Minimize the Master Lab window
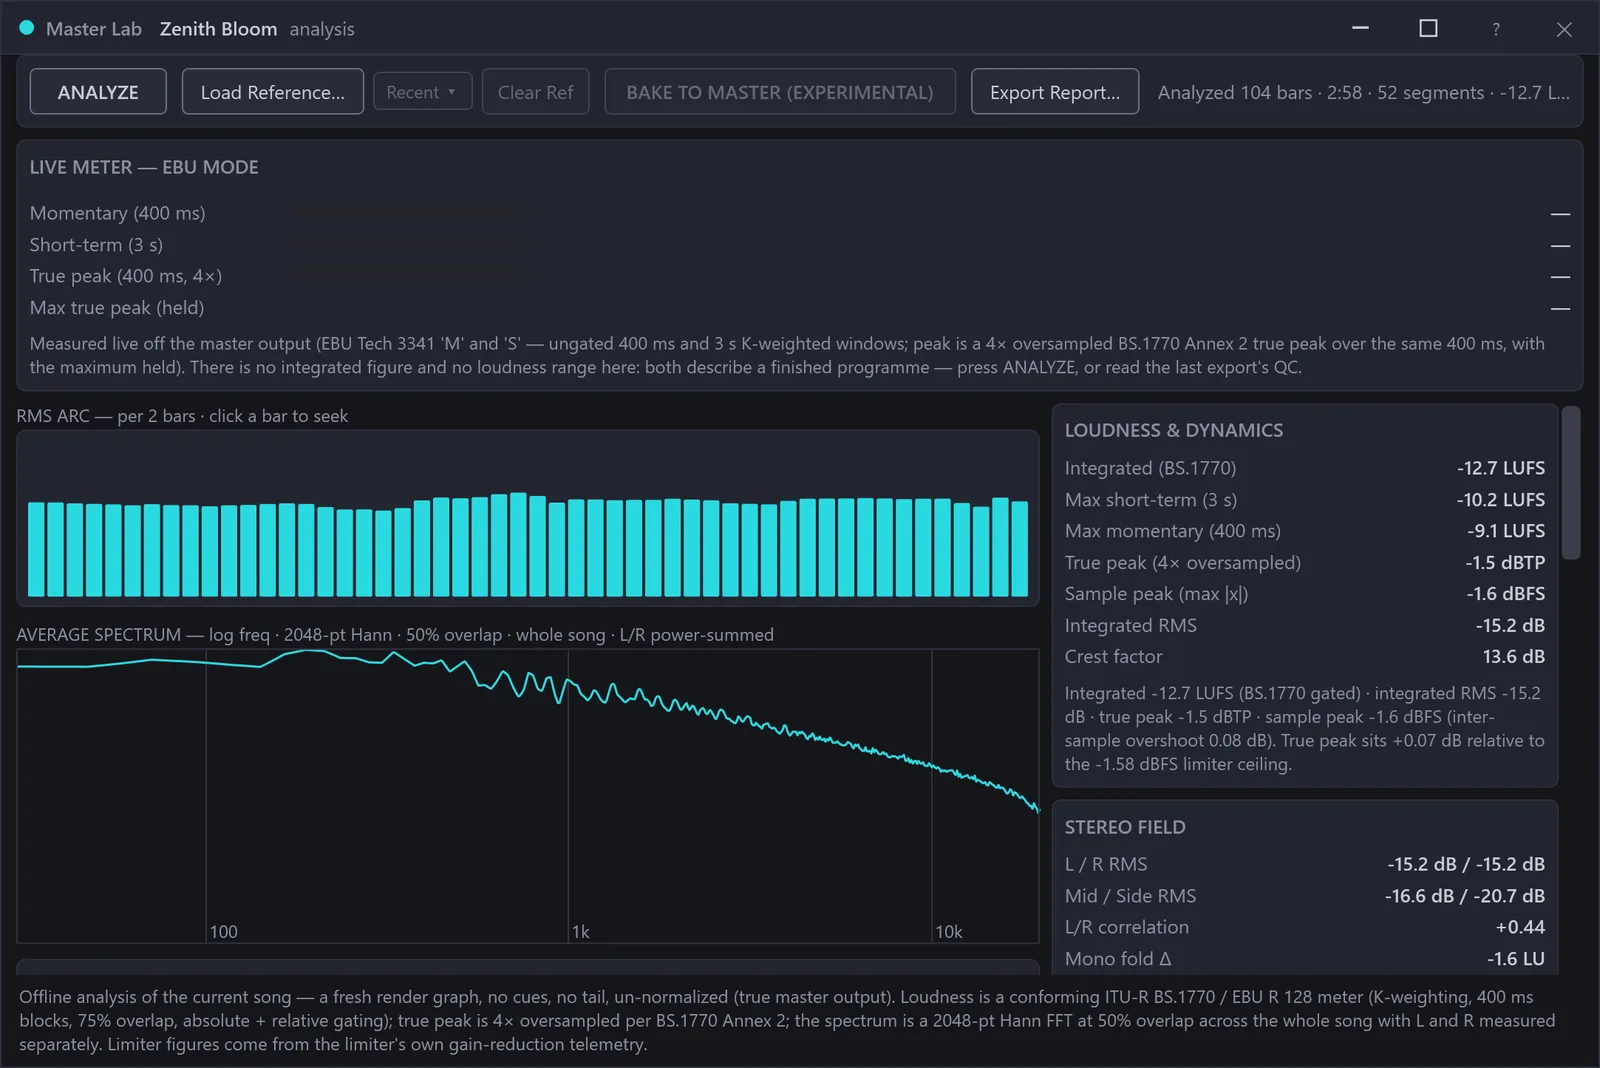The width and height of the screenshot is (1600, 1068). click(x=1360, y=29)
